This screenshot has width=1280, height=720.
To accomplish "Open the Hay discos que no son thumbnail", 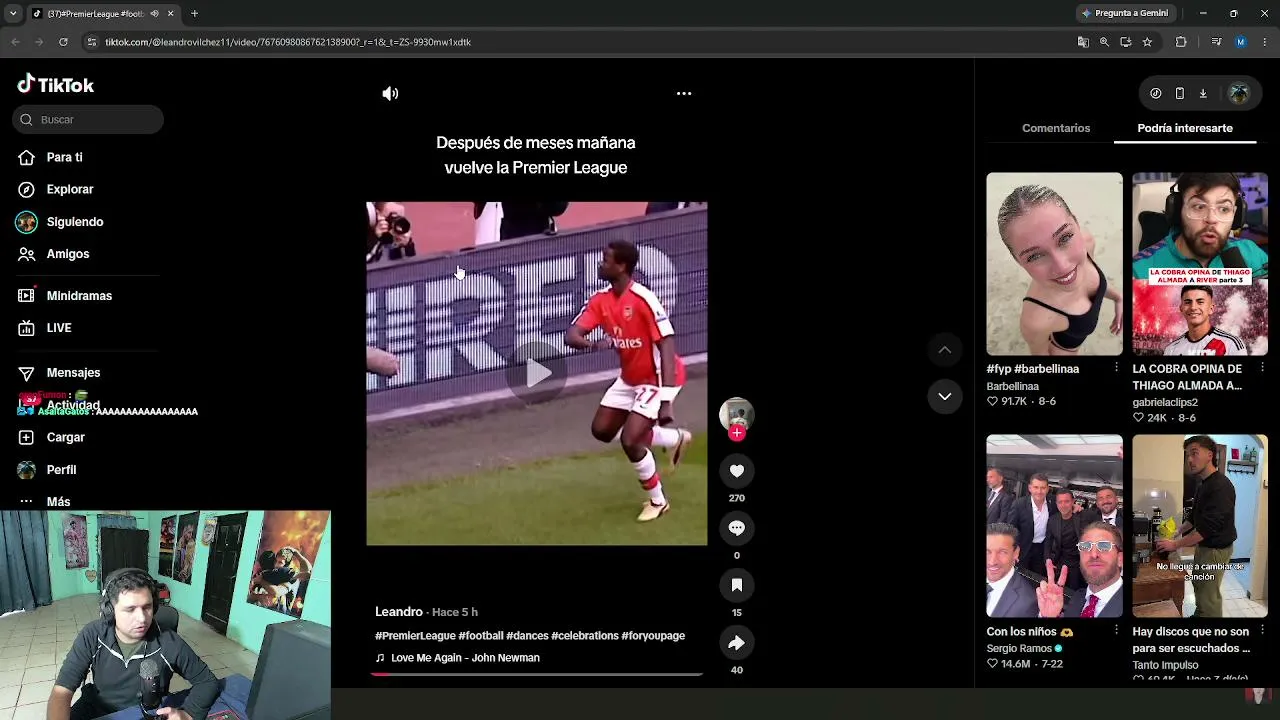I will coord(1200,526).
